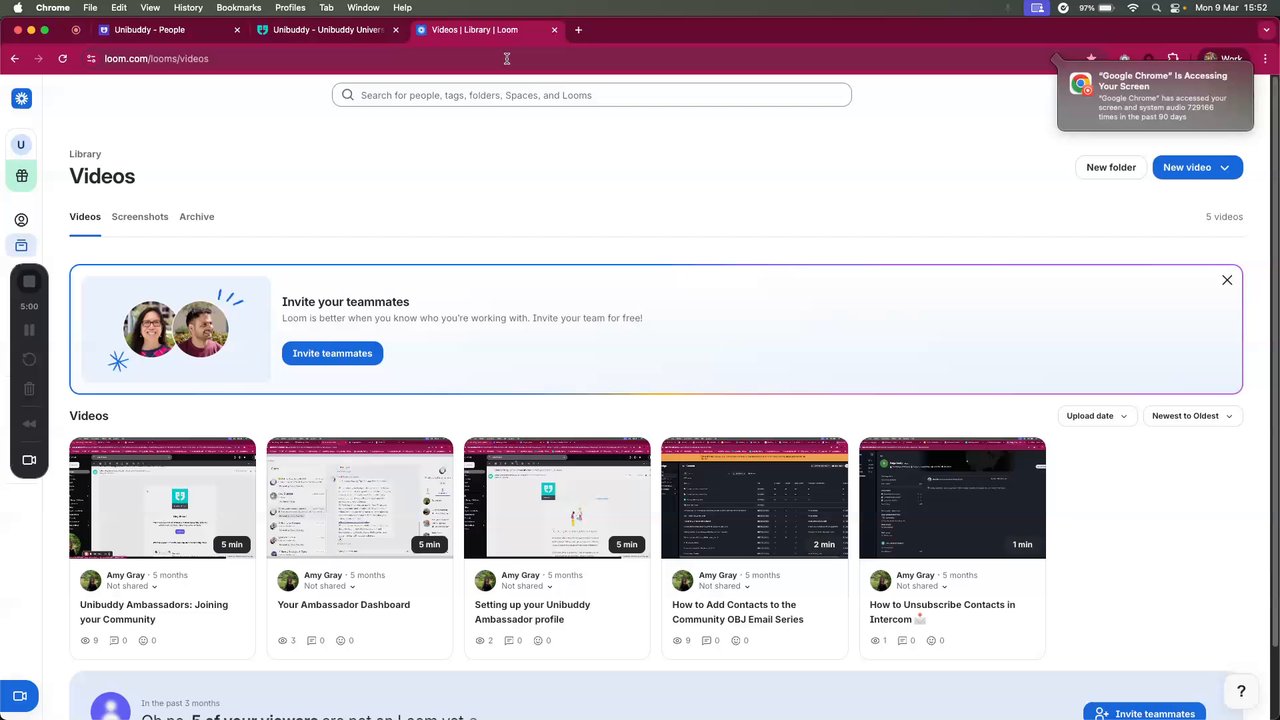Expand Not shared under How to Add Contacts
Screen dimensions: 1280x720
[724, 586]
